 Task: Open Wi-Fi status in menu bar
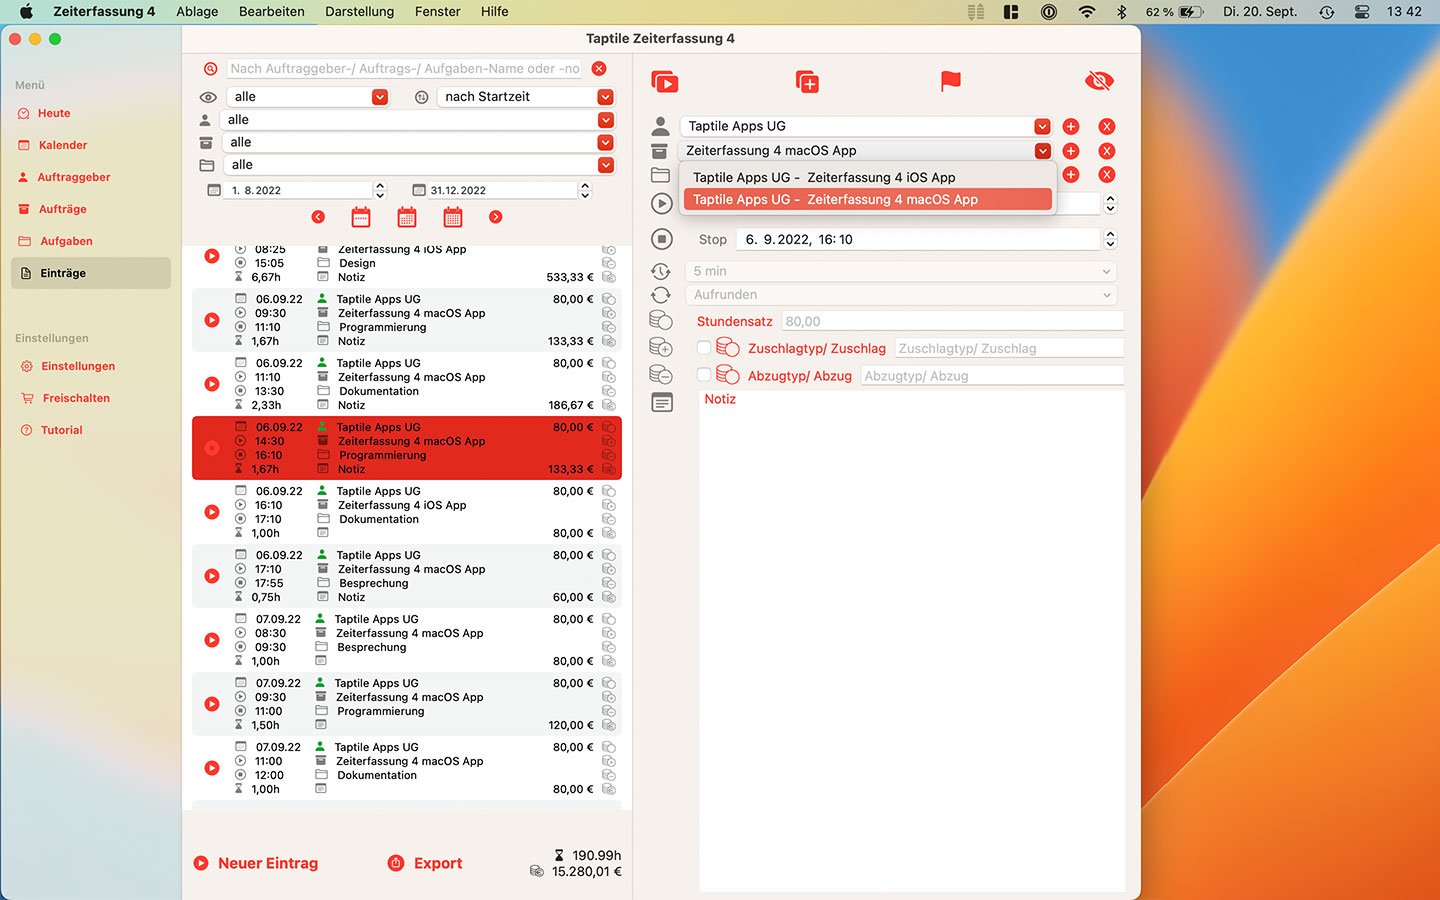[x=1086, y=12]
